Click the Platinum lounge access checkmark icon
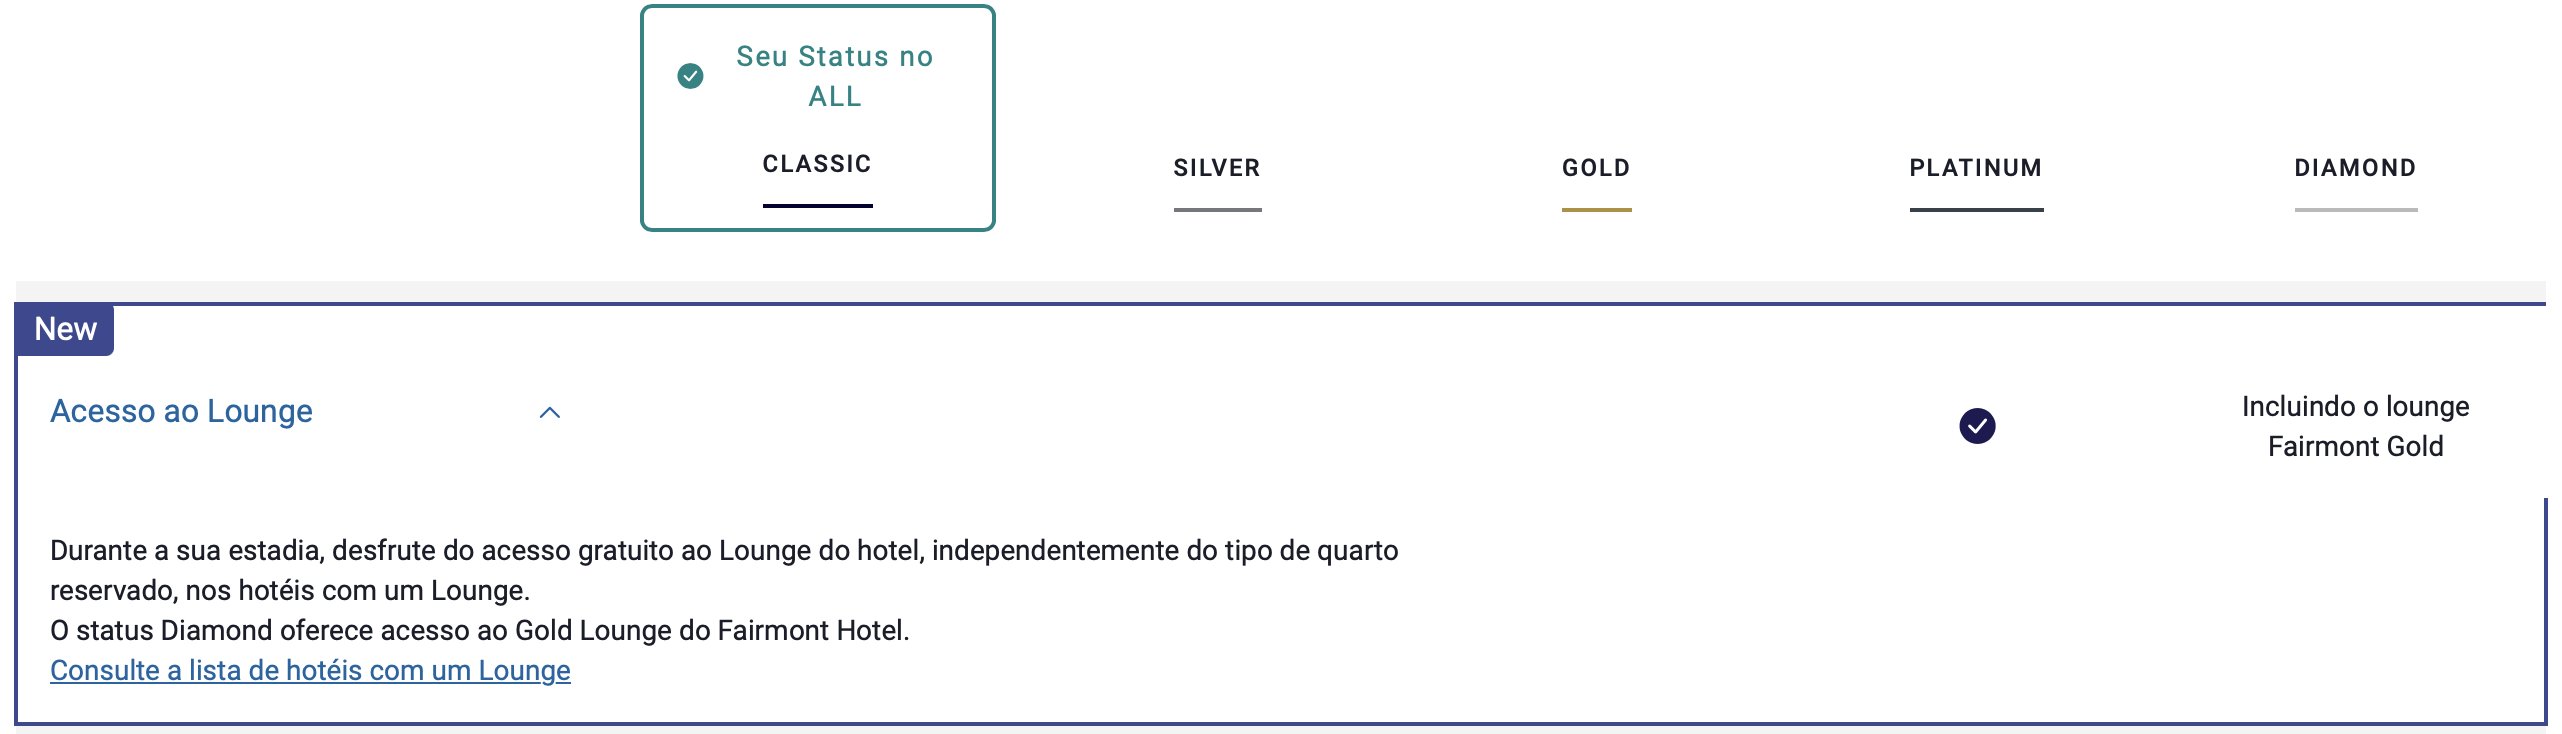2562x734 pixels. click(x=1976, y=426)
